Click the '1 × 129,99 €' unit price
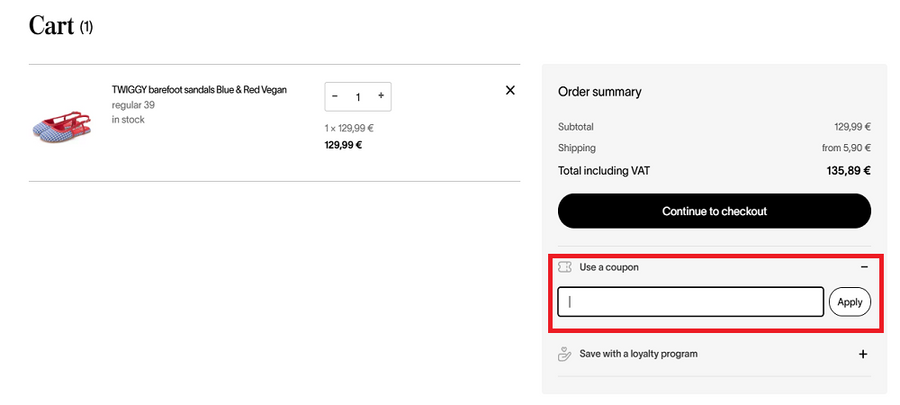 [349, 128]
